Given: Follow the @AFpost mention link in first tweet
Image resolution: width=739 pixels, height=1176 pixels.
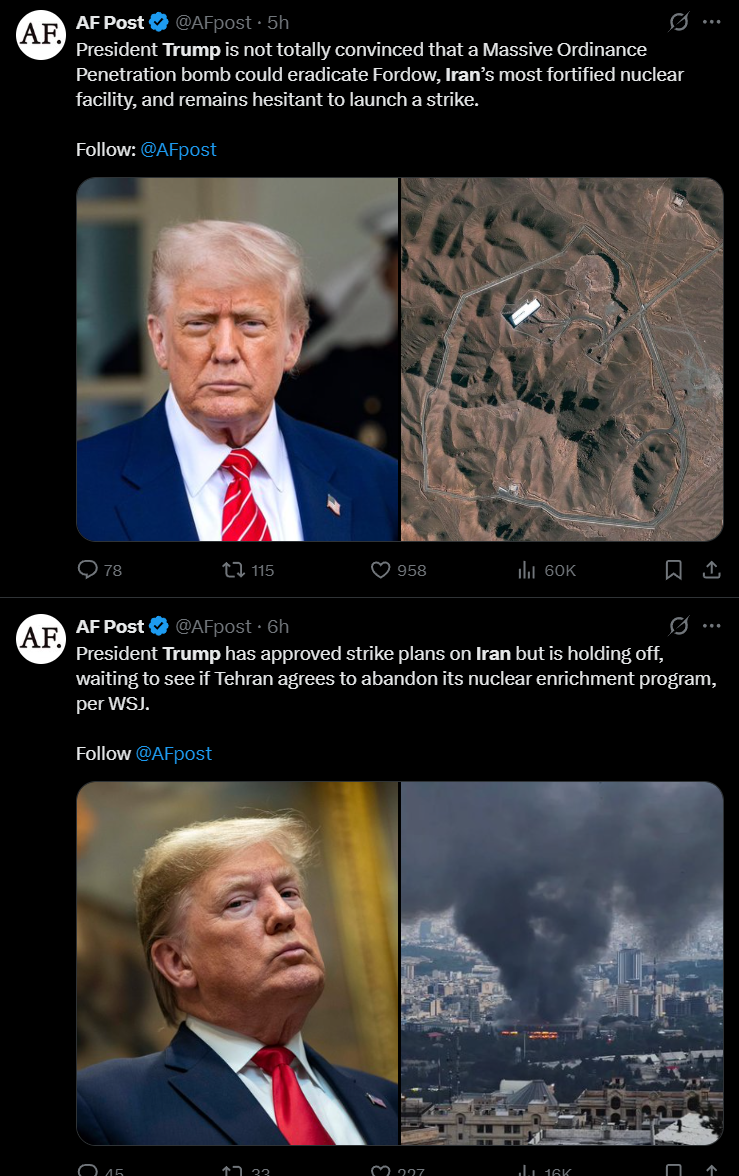Looking at the screenshot, I should (x=179, y=149).
